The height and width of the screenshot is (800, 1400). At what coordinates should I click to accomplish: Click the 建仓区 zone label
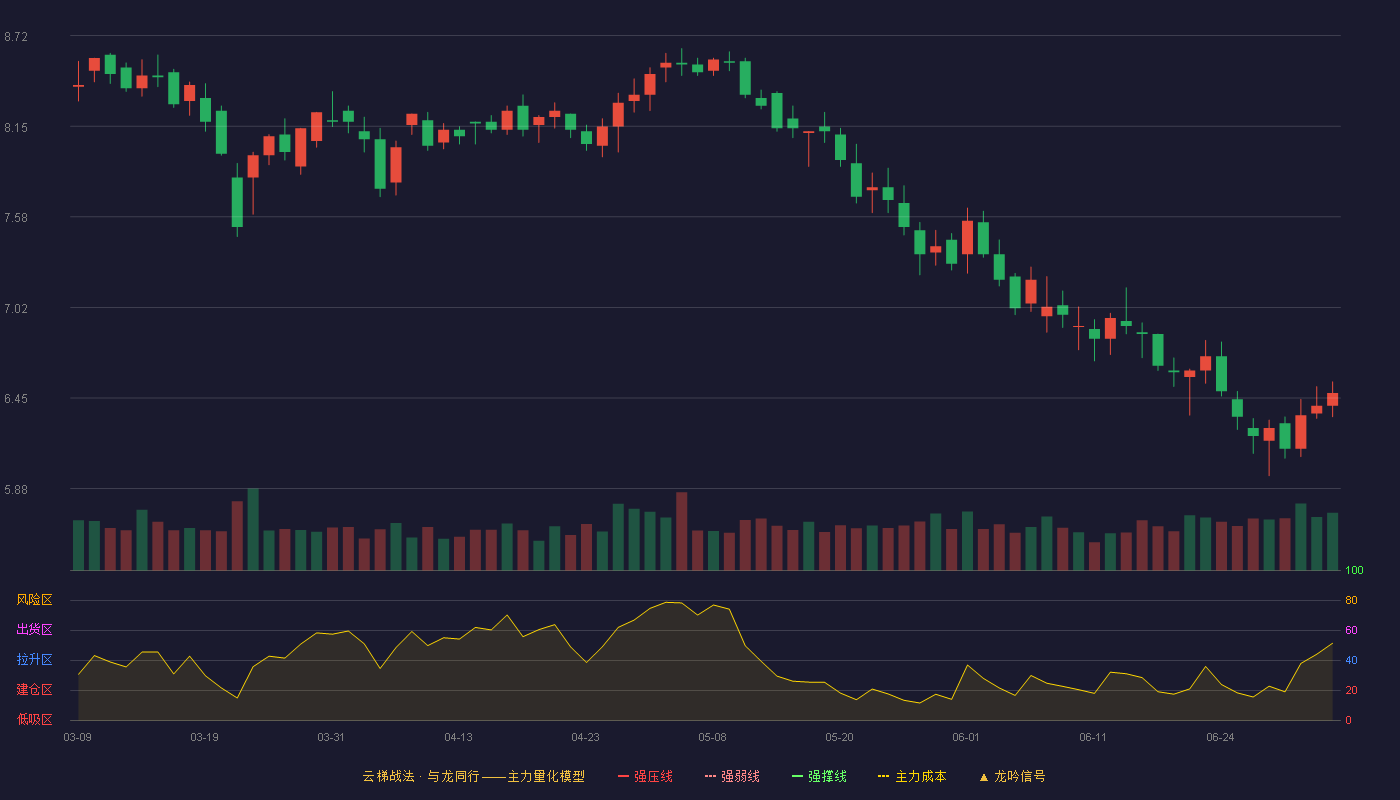pyautogui.click(x=34, y=690)
